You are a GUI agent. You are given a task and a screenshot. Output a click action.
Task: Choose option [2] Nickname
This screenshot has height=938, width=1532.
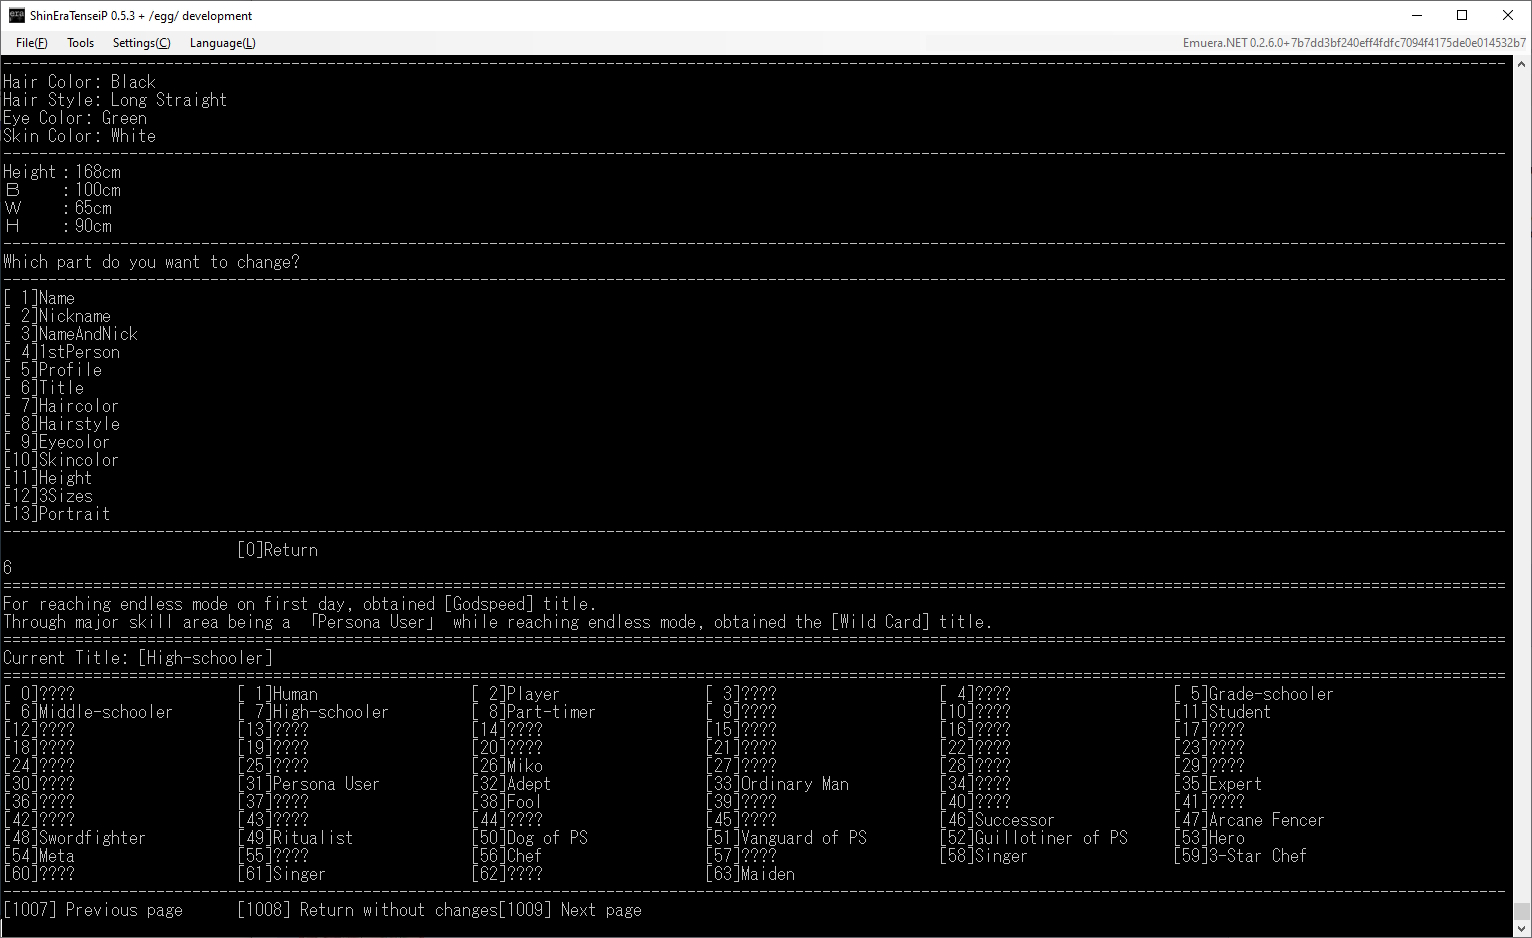[x=57, y=316]
